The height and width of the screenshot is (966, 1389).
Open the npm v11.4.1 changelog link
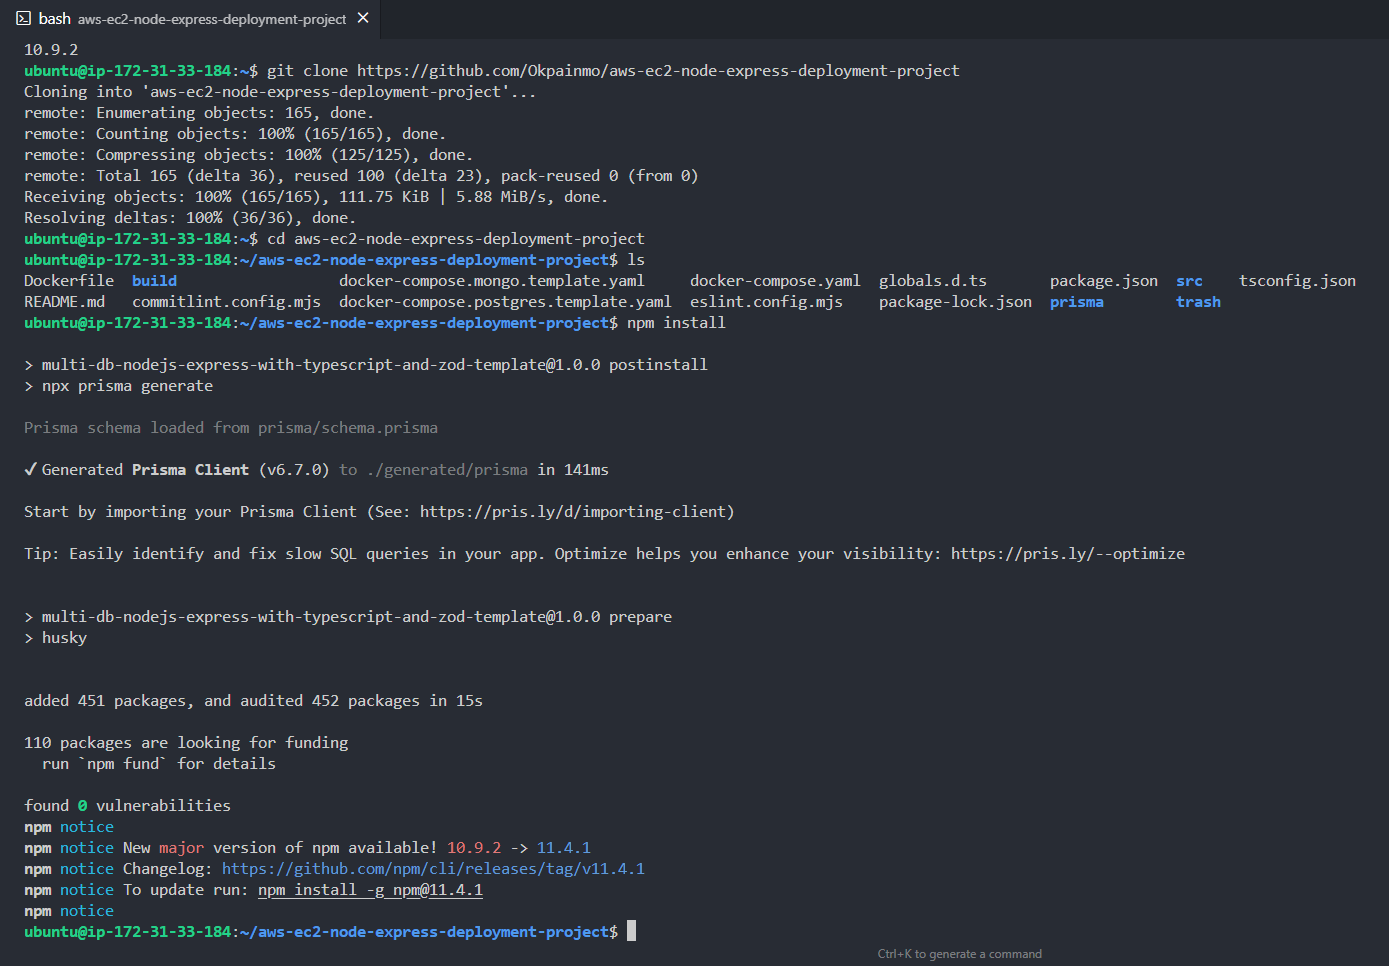433,869
